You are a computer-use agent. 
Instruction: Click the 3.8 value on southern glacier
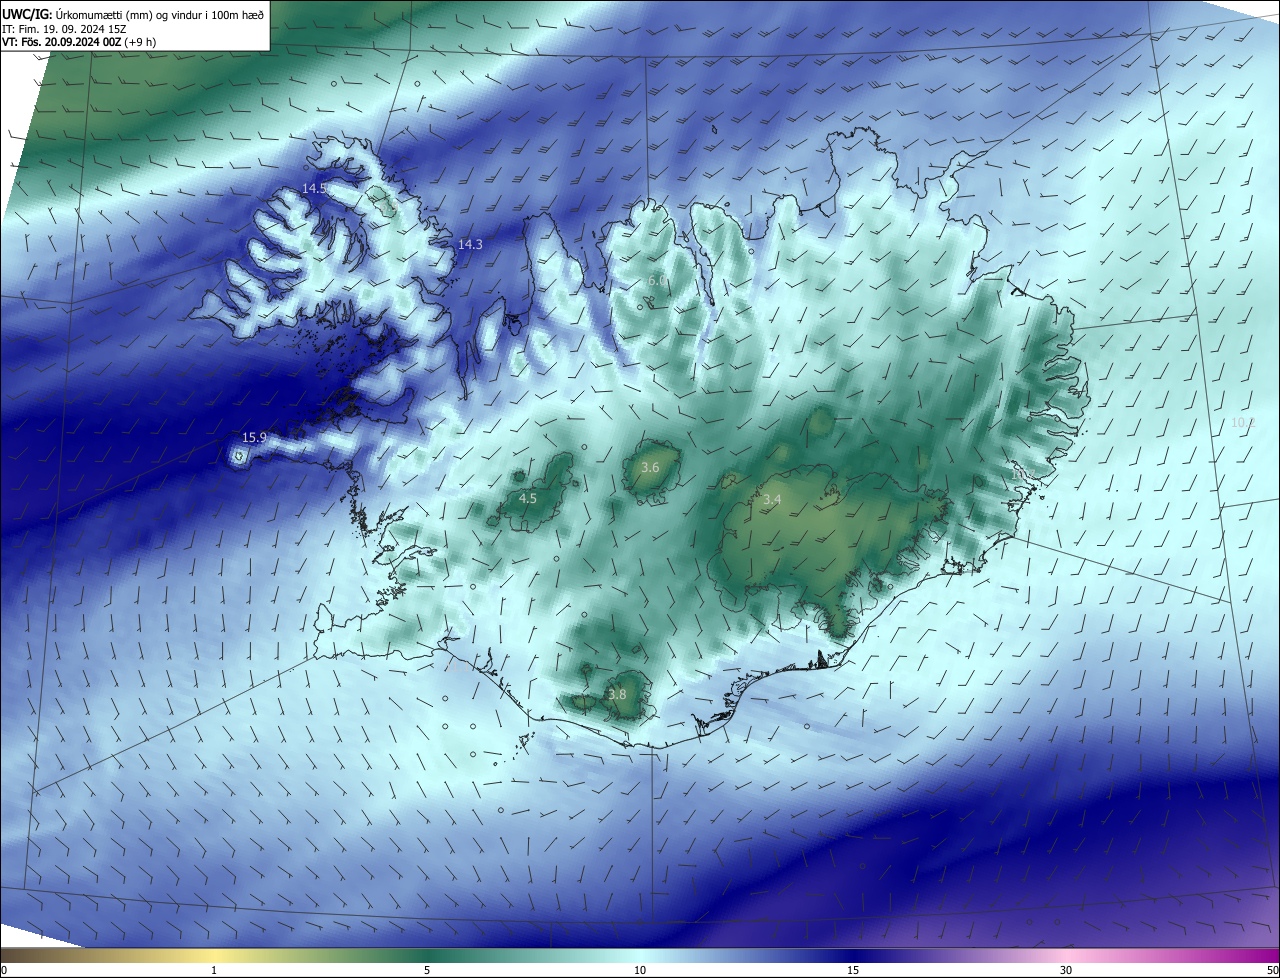[617, 694]
